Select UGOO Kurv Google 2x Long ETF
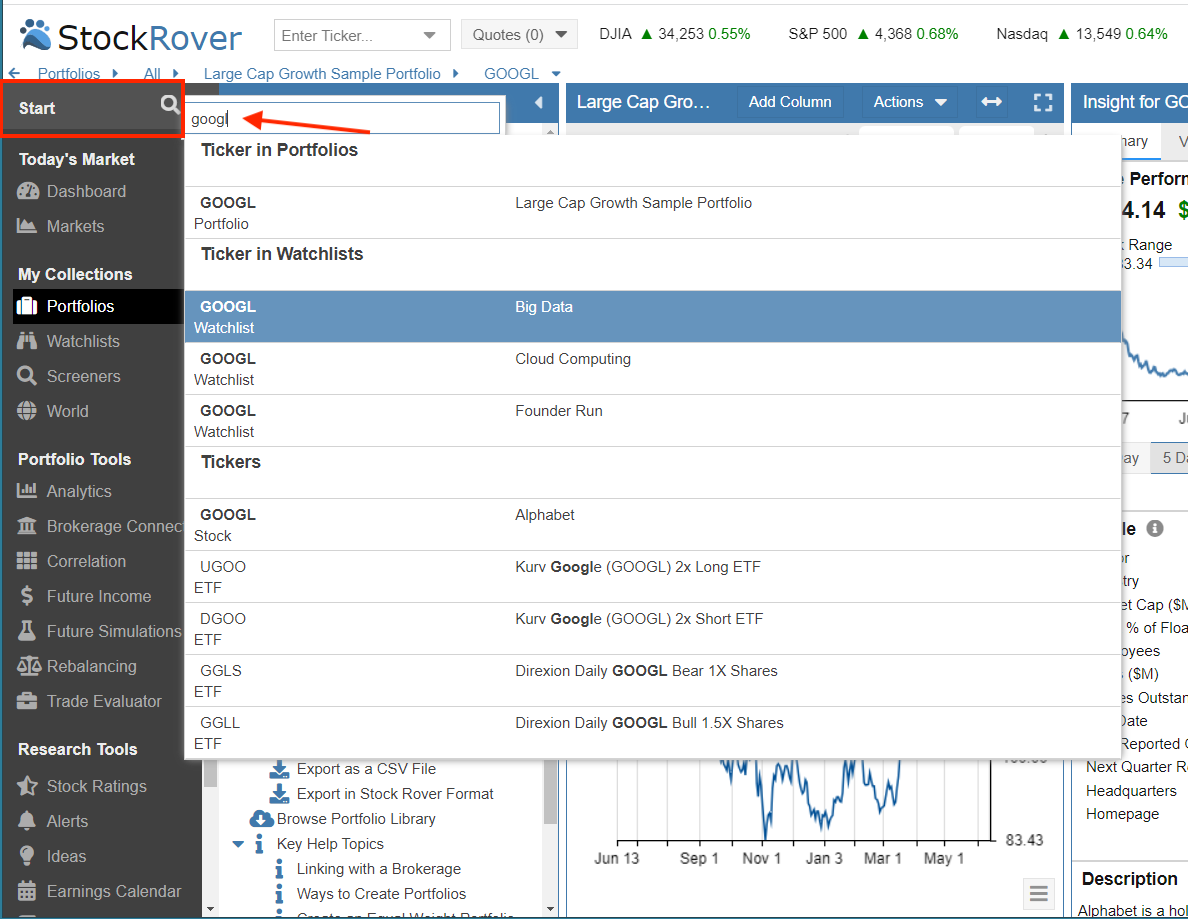1188x919 pixels. click(x=652, y=577)
